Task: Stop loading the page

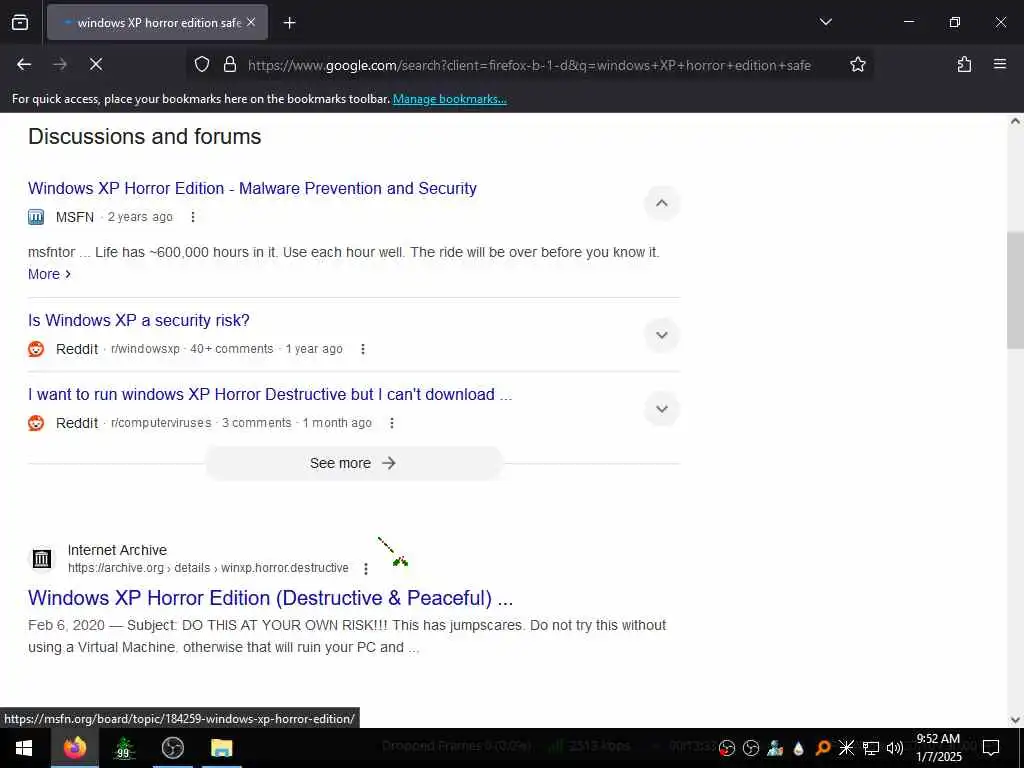Action: coord(95,64)
